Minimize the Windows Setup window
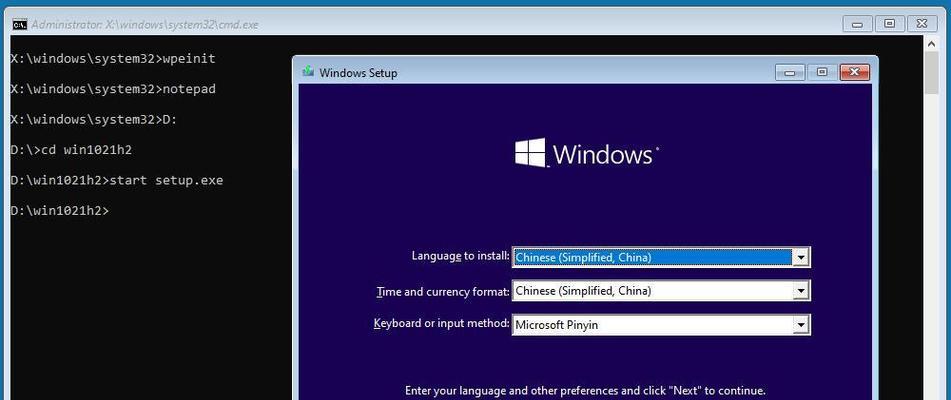This screenshot has width=951, height=400. click(790, 72)
